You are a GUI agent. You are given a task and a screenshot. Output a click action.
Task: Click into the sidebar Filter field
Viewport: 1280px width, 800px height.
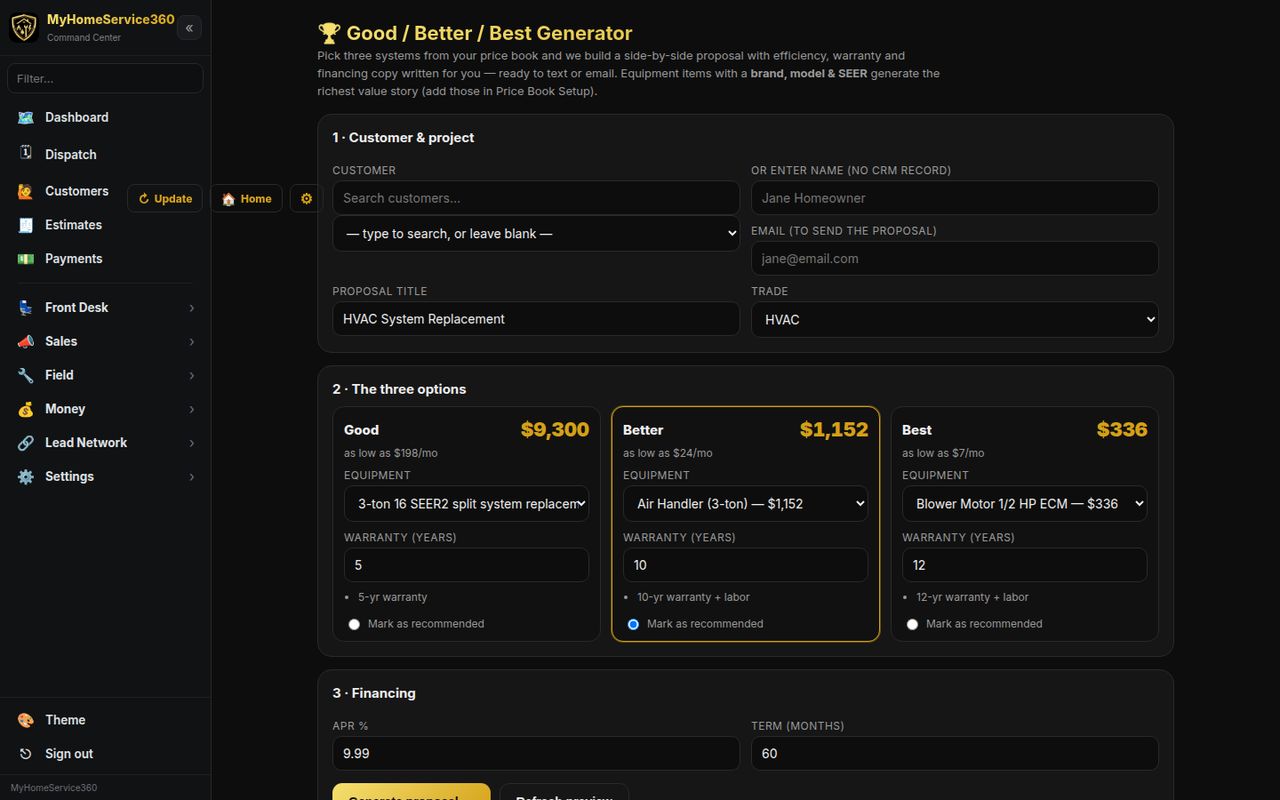pos(105,78)
